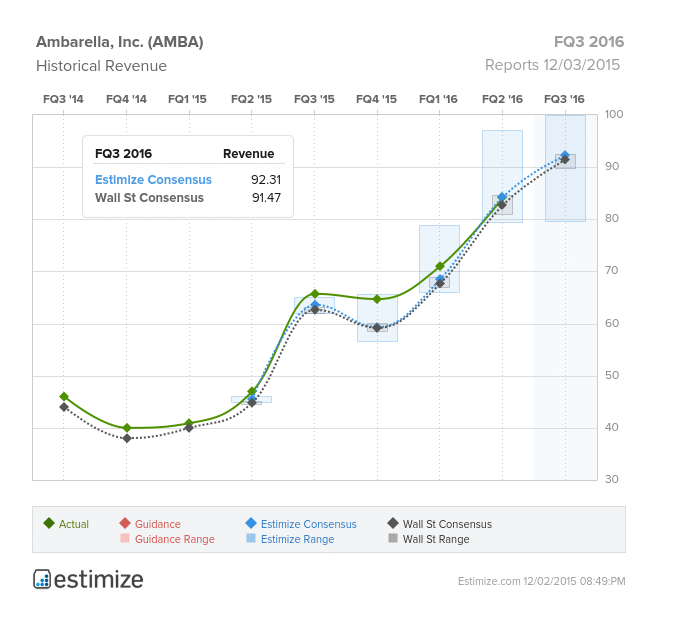Click the tooltip Revenue header
The width and height of the screenshot is (675, 620).
tap(248, 154)
